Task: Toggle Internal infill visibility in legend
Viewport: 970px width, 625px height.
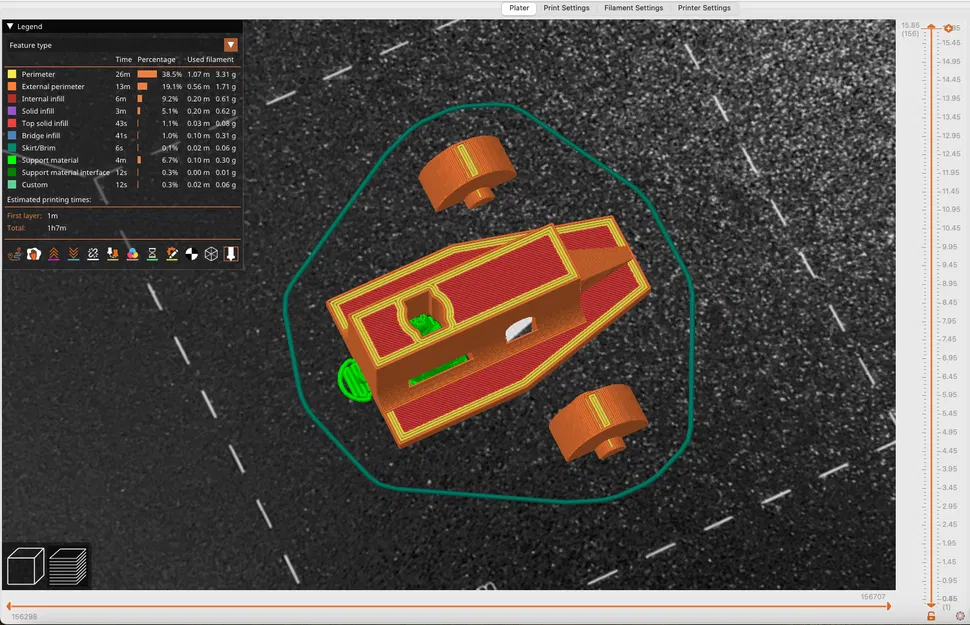Action: [122, 99]
